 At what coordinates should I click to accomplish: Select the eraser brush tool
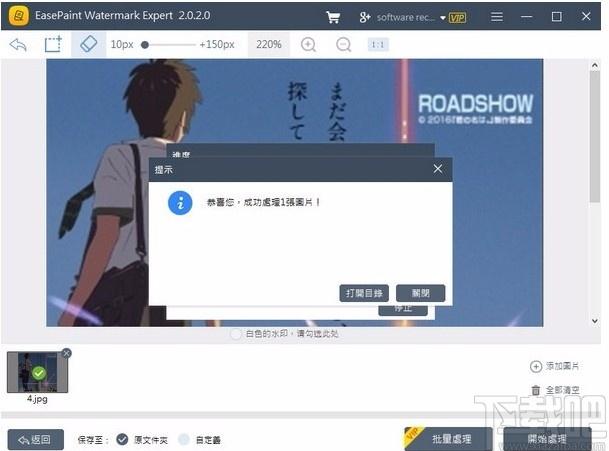pyautogui.click(x=88, y=44)
